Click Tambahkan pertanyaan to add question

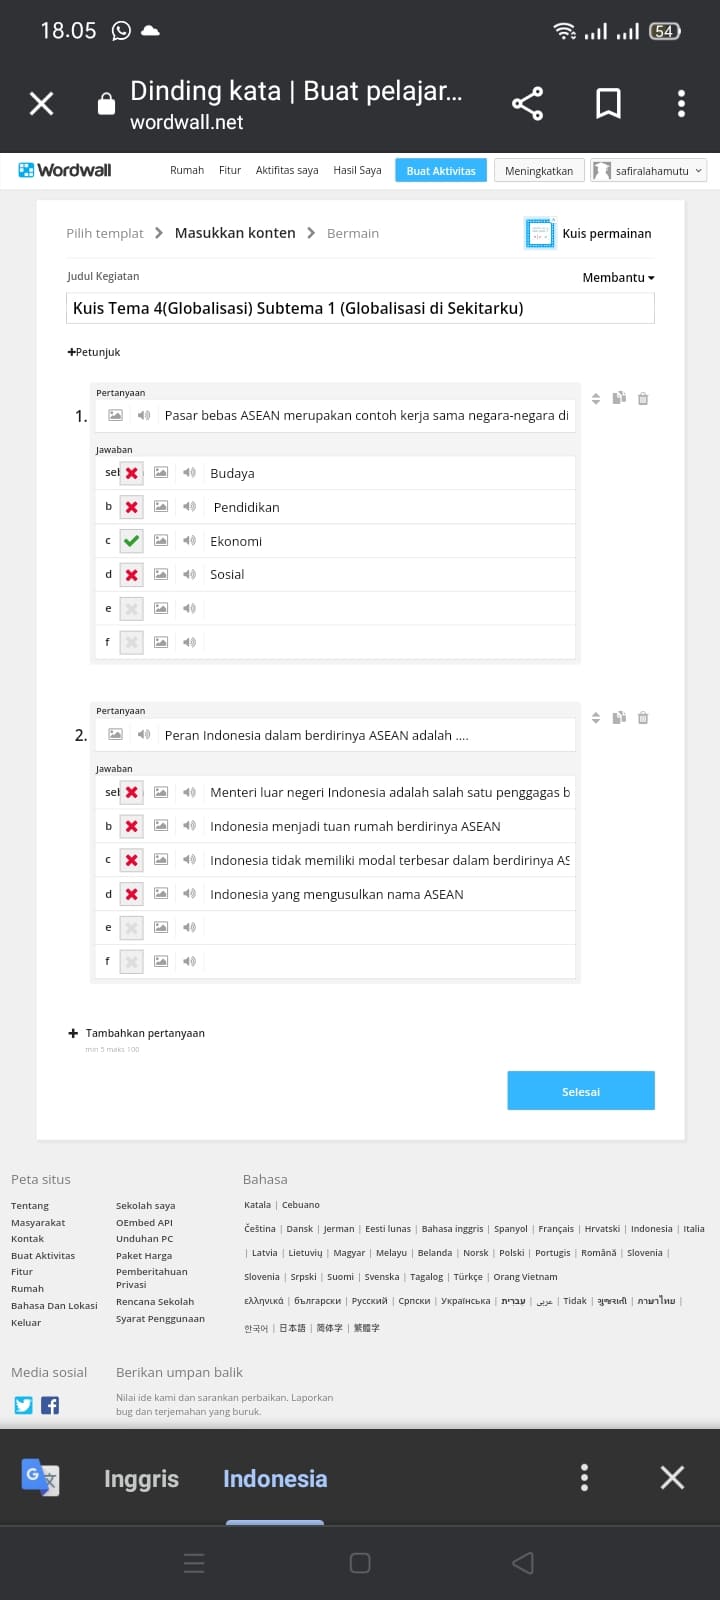136,1033
